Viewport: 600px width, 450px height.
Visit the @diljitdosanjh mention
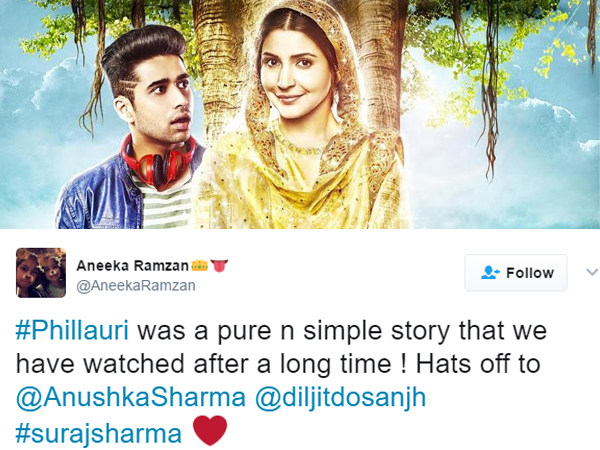(x=340, y=398)
